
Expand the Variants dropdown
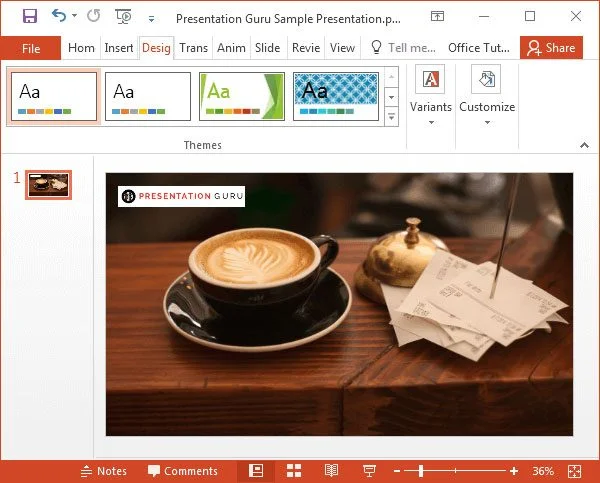click(431, 97)
